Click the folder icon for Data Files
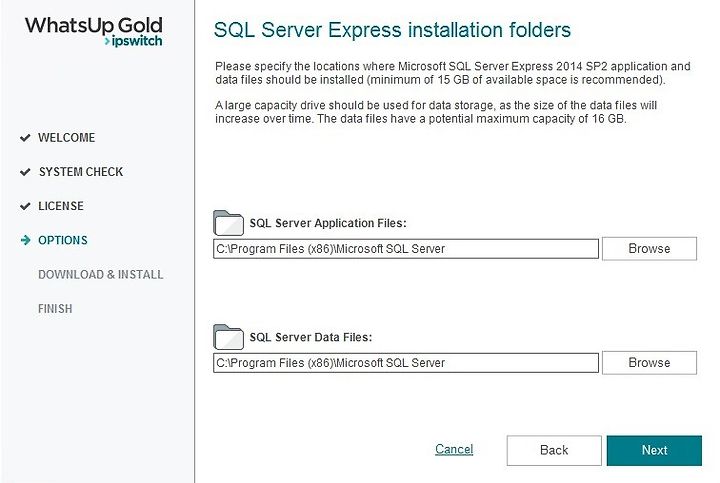Image resolution: width=720 pixels, height=483 pixels. [x=228, y=337]
